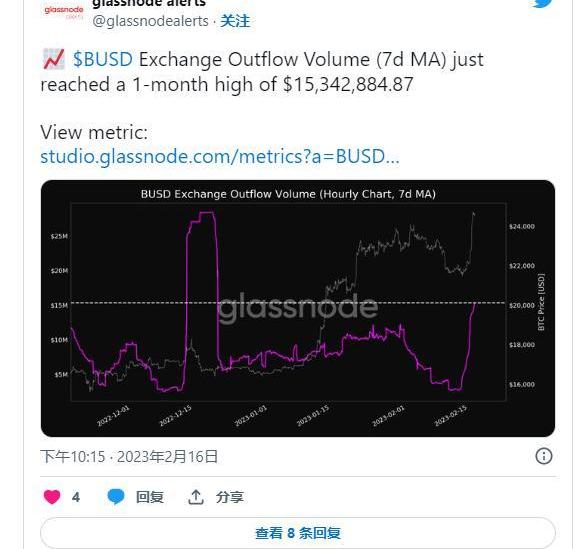Click the chart increasing emoji
The height and width of the screenshot is (549, 587).
pyautogui.click(x=54, y=60)
